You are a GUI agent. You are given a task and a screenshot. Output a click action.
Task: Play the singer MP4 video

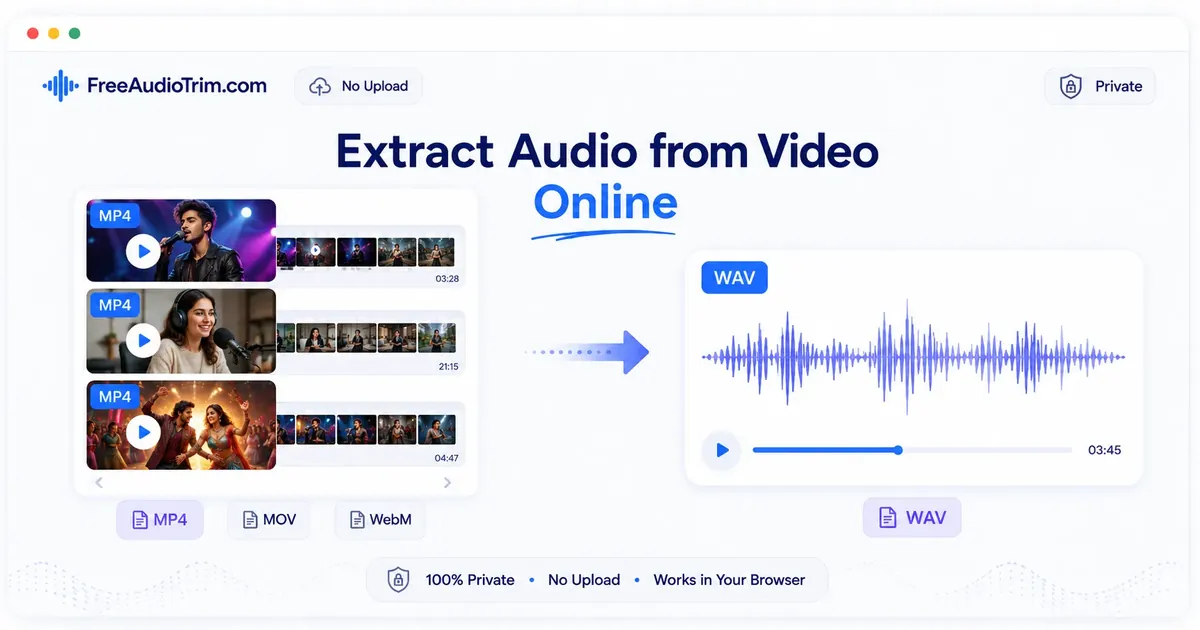144,252
